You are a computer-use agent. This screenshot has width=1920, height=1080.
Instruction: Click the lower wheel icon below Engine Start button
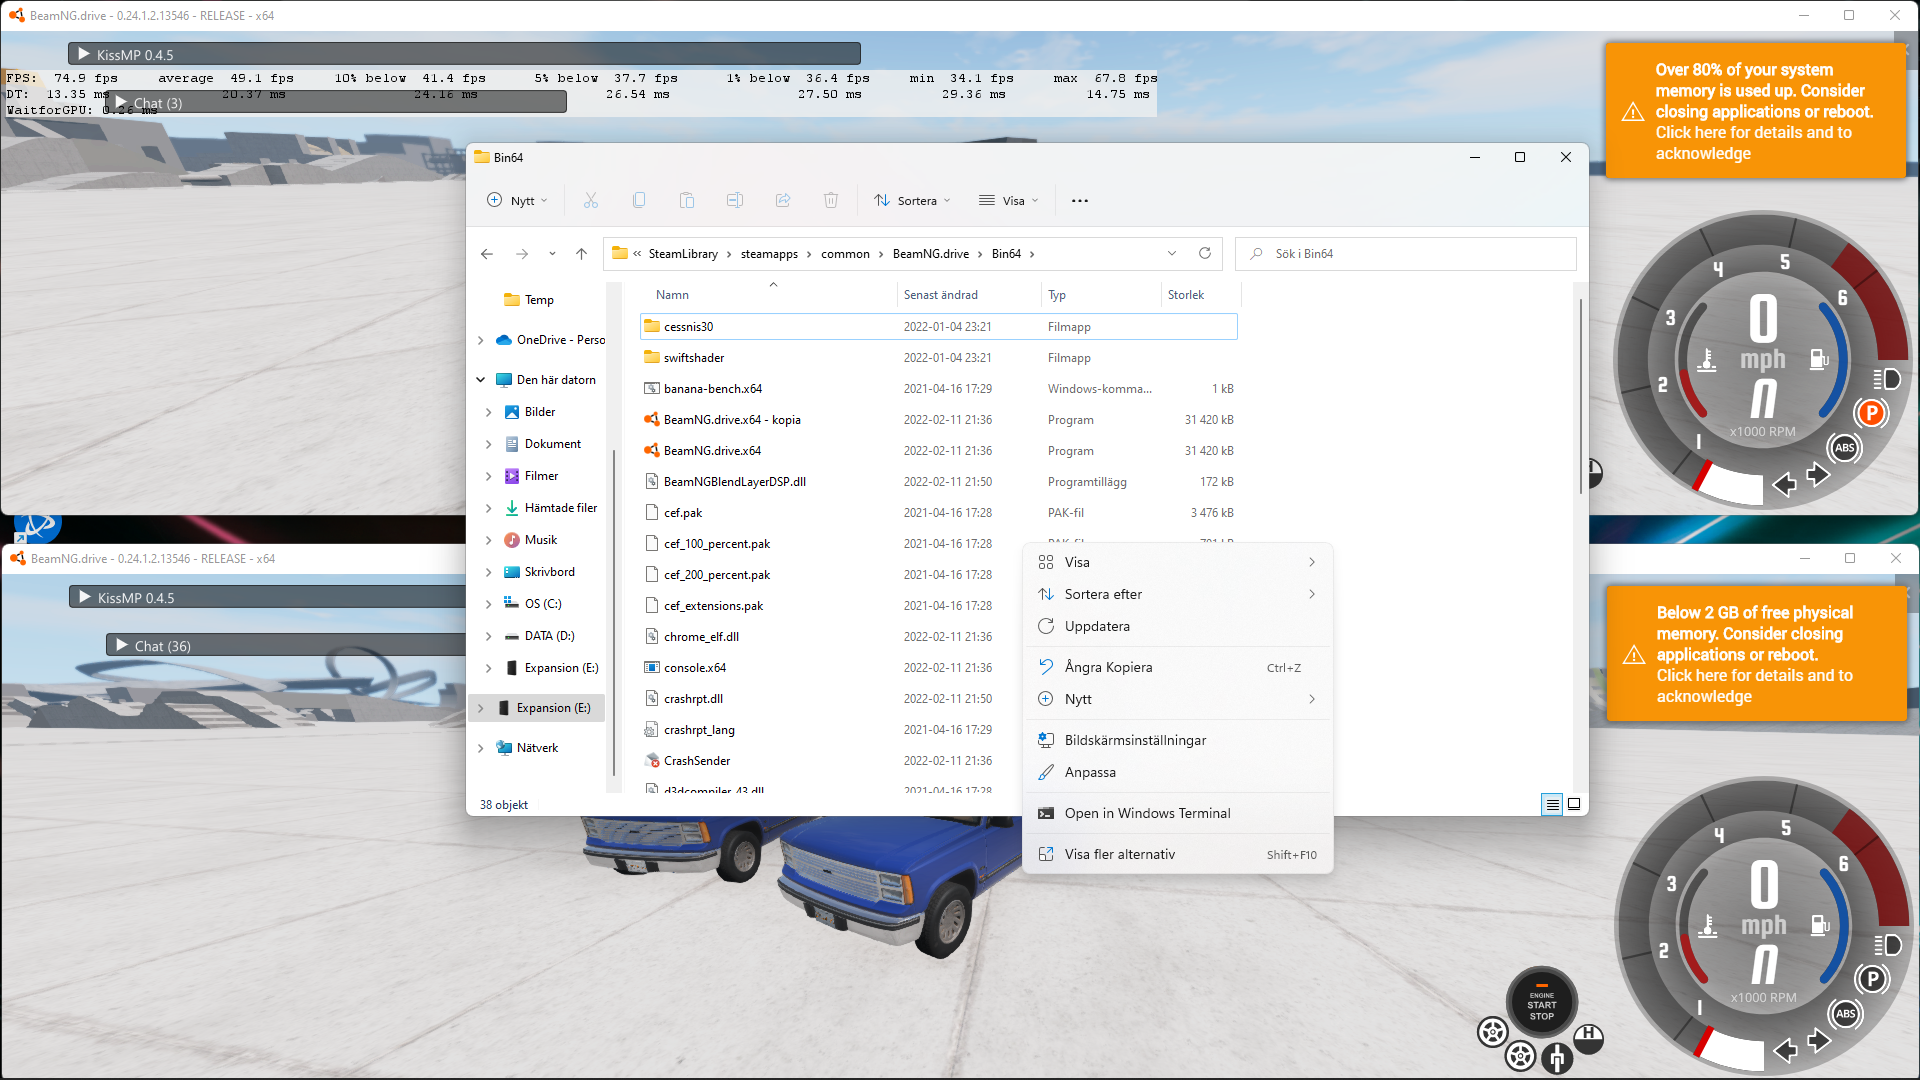1520,1055
